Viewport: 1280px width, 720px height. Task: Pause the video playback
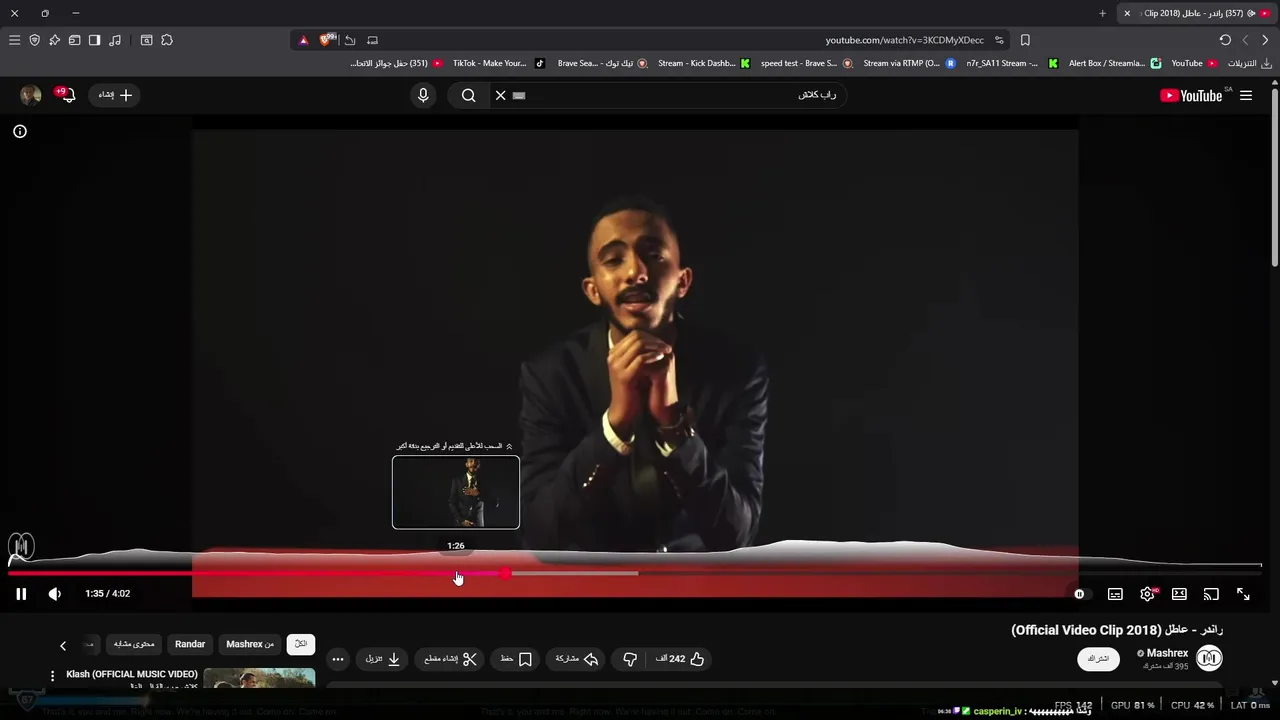(21, 594)
